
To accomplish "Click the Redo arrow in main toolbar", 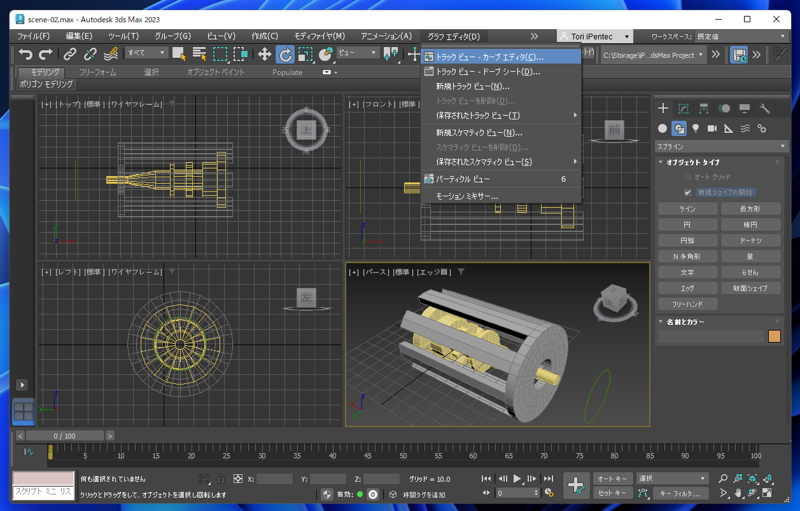I will click(46, 54).
